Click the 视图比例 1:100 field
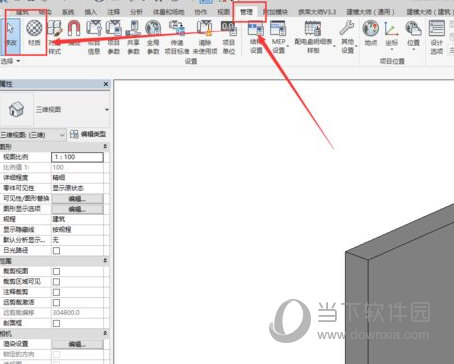Image resolution: width=454 pixels, height=364 pixels. pyautogui.click(x=77, y=157)
